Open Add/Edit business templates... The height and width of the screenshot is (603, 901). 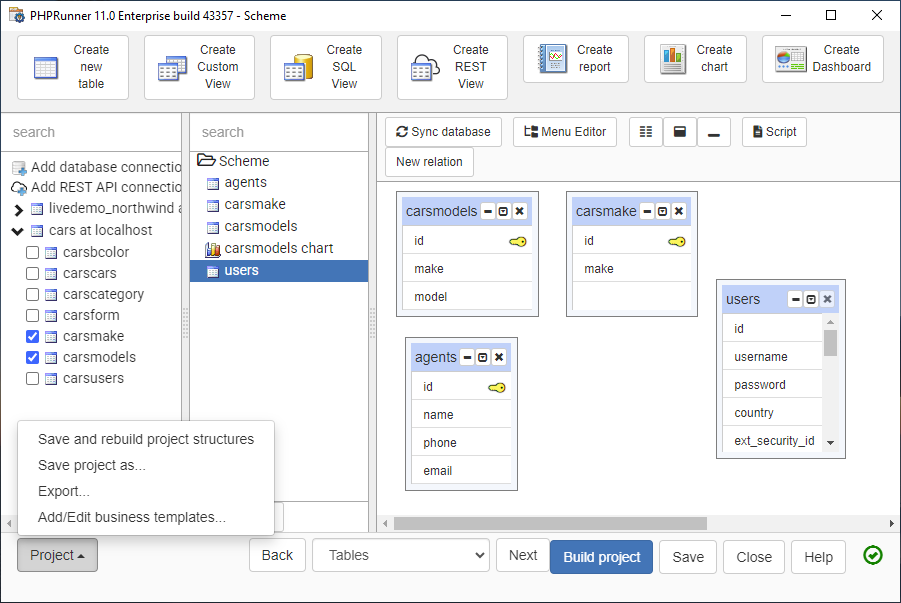click(132, 517)
